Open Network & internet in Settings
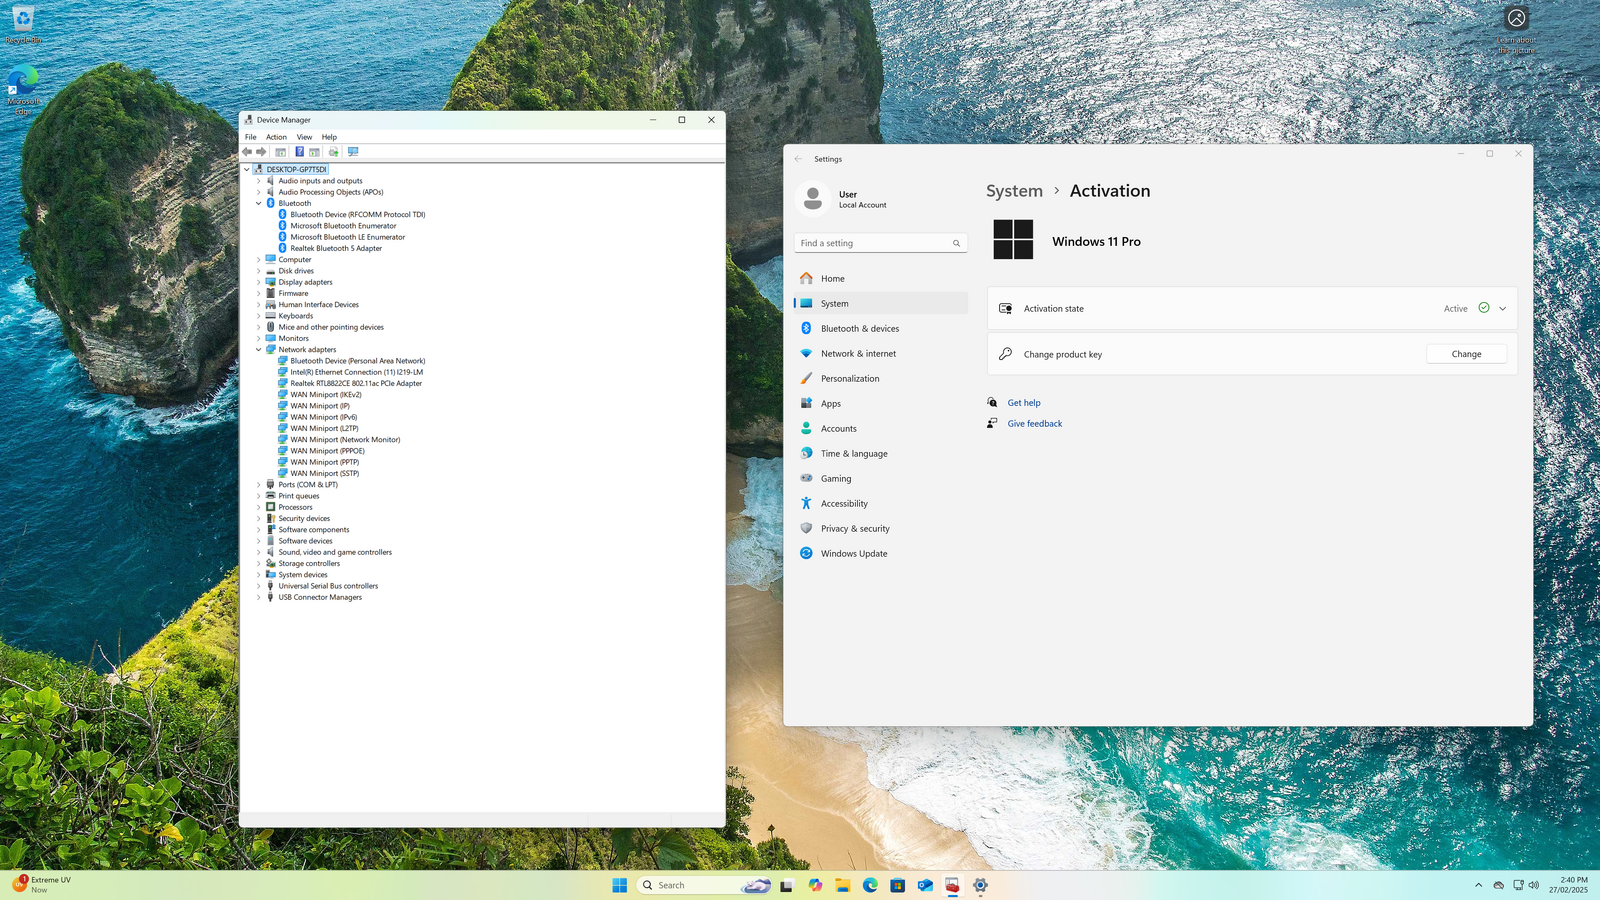 click(x=881, y=354)
